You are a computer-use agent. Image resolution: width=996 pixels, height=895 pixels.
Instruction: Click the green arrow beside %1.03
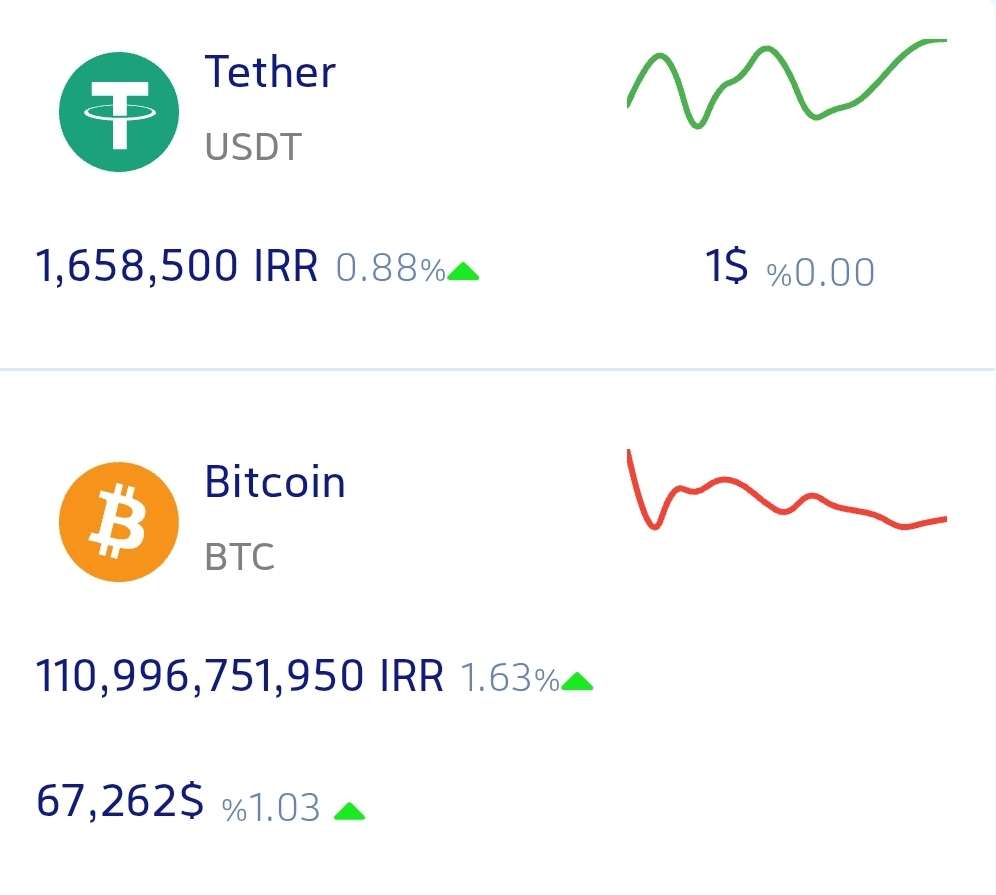tap(349, 811)
